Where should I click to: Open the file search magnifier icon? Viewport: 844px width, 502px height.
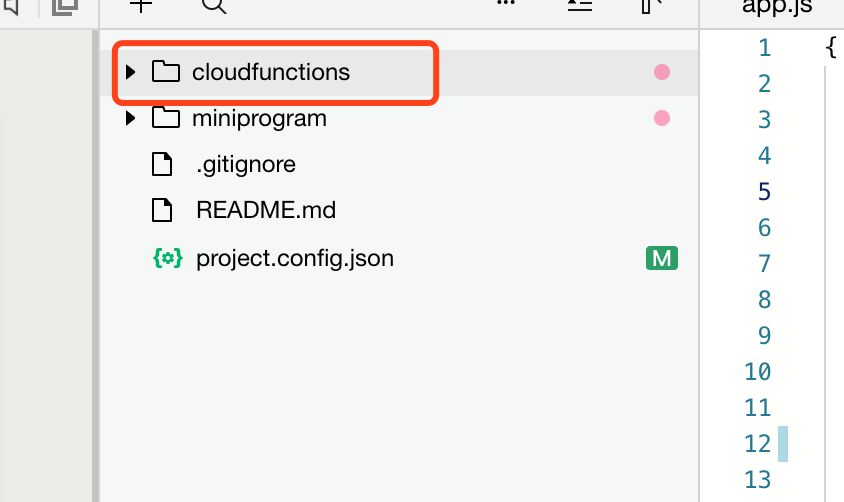point(214,6)
